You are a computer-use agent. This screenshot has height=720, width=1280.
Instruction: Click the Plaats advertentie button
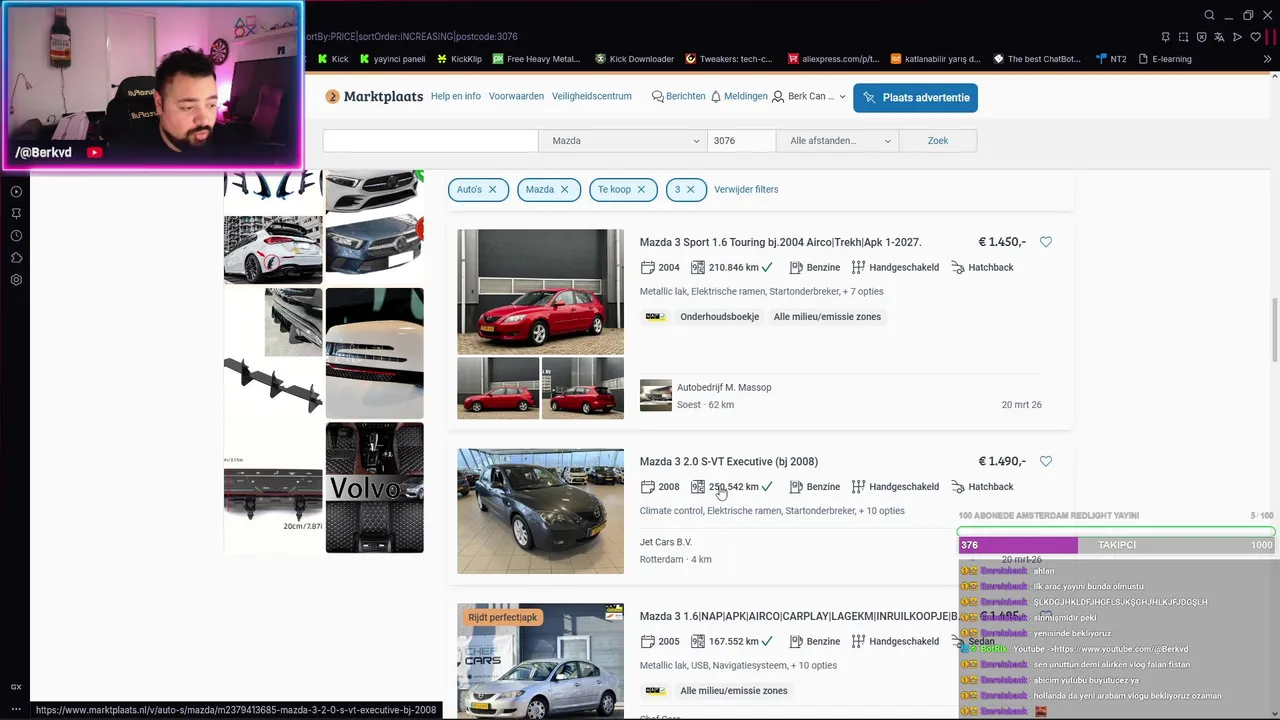(915, 97)
